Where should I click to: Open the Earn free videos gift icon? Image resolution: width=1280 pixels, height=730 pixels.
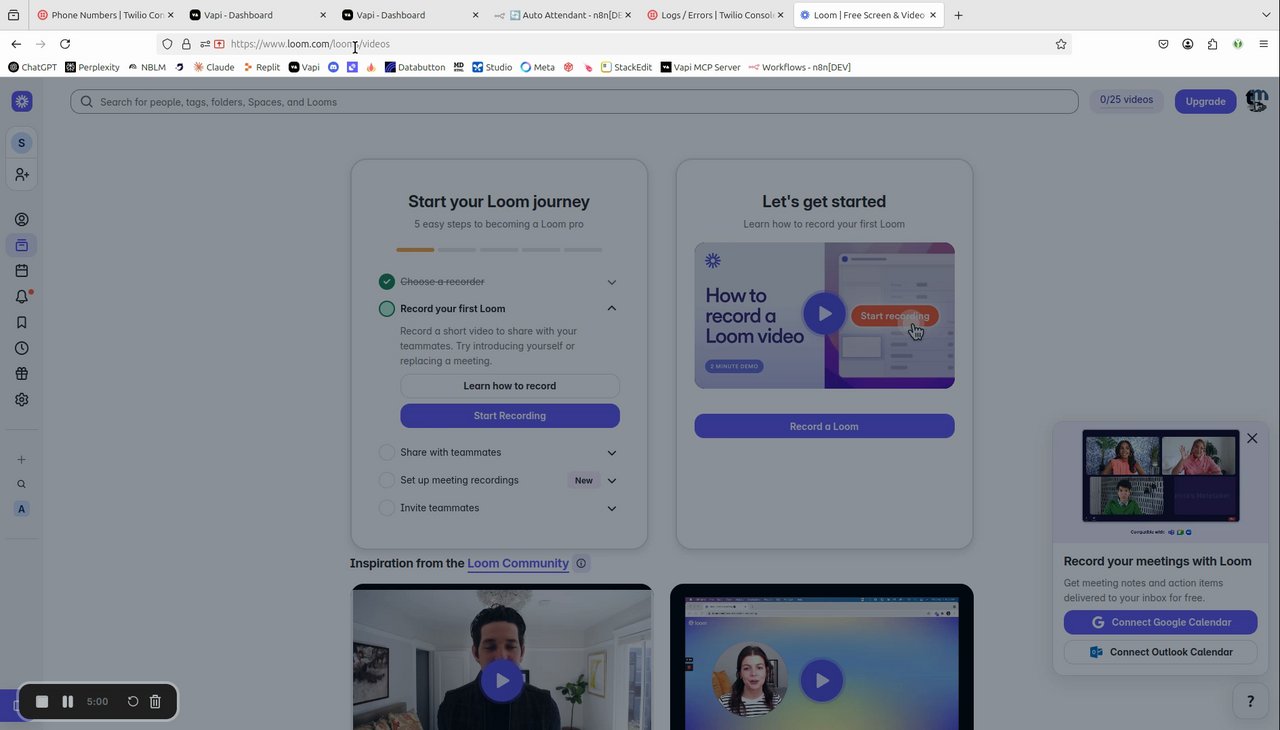pyautogui.click(x=22, y=374)
